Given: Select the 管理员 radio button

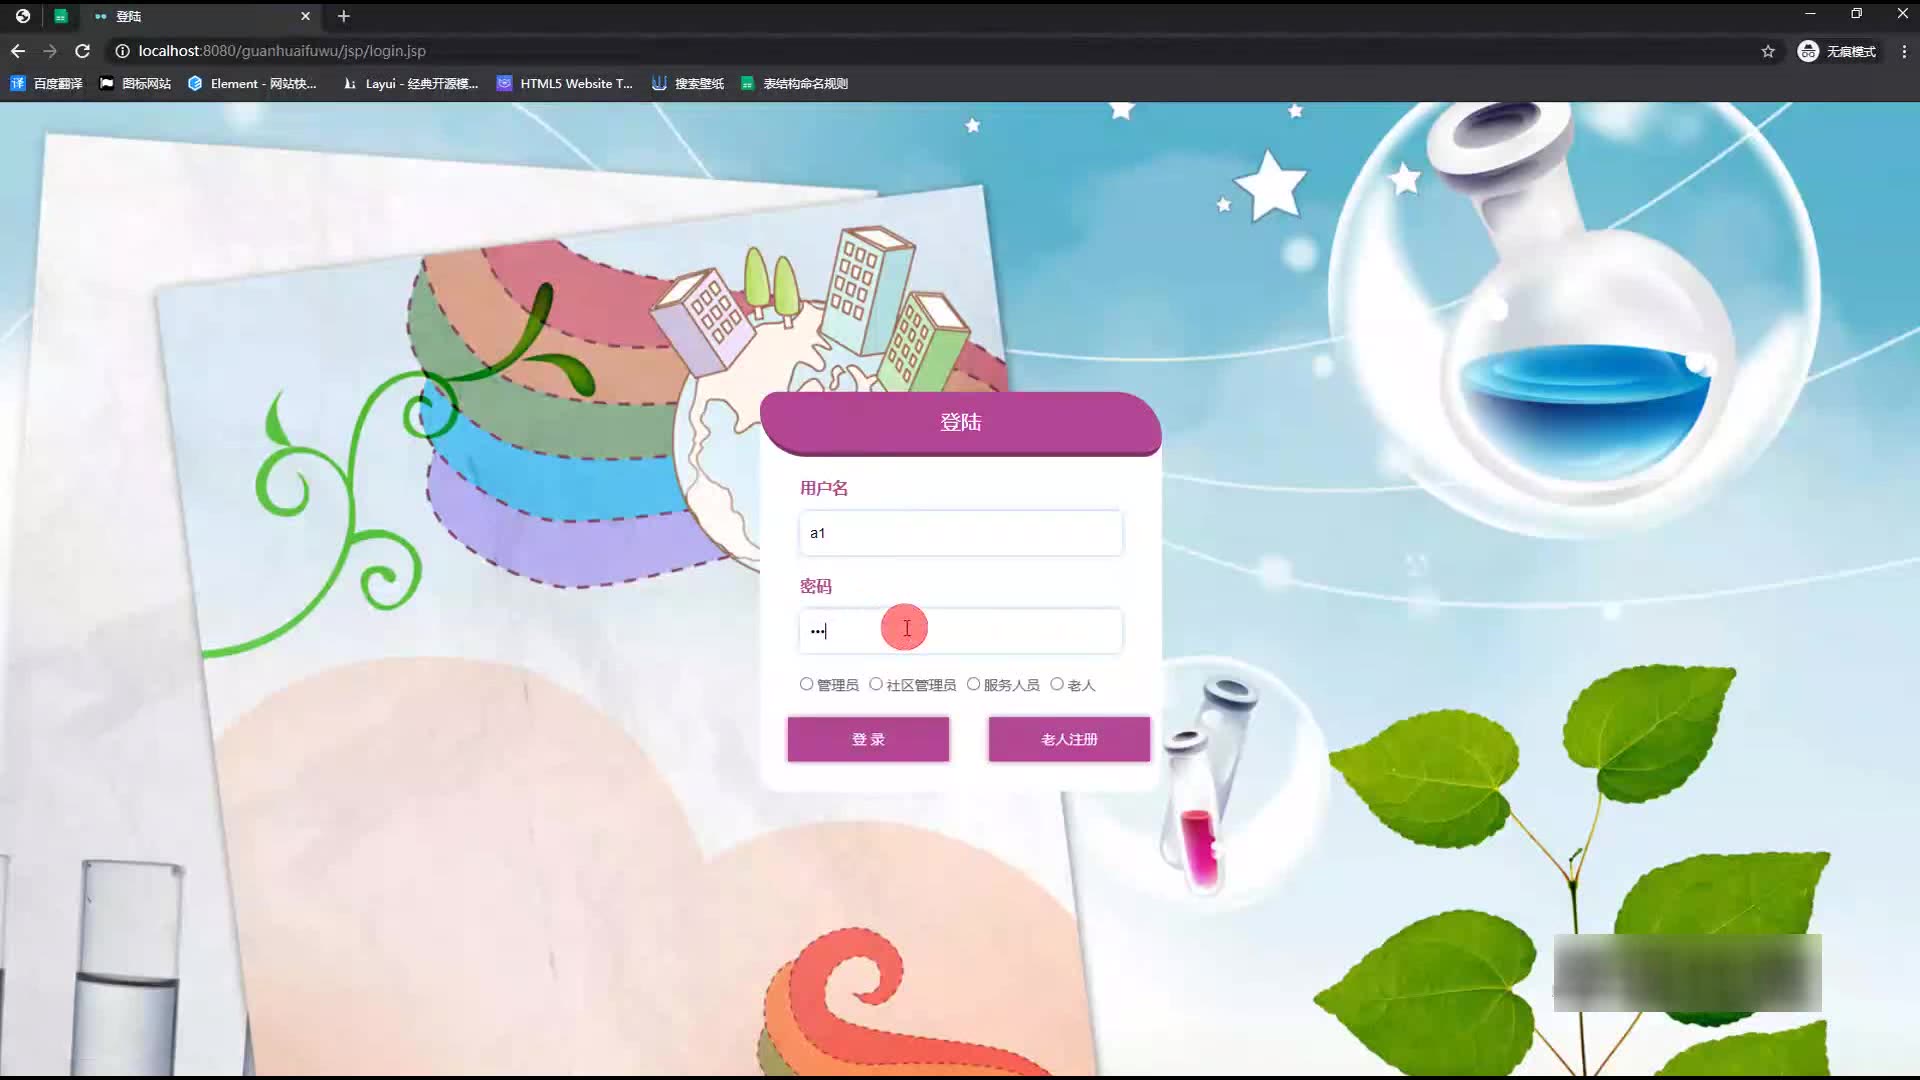Looking at the screenshot, I should coord(806,684).
